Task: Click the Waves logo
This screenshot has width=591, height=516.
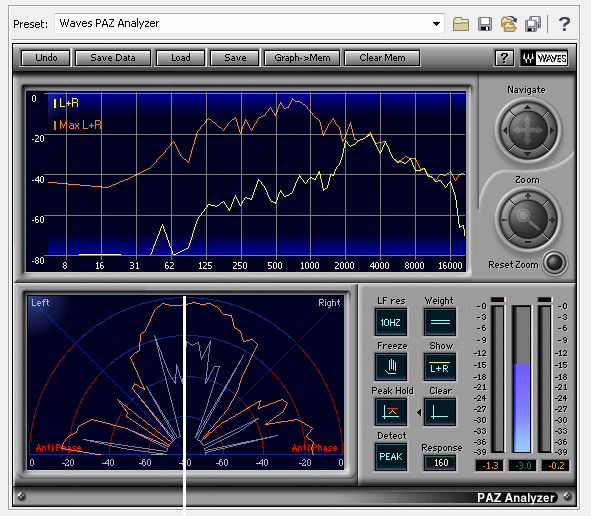Action: tap(544, 58)
